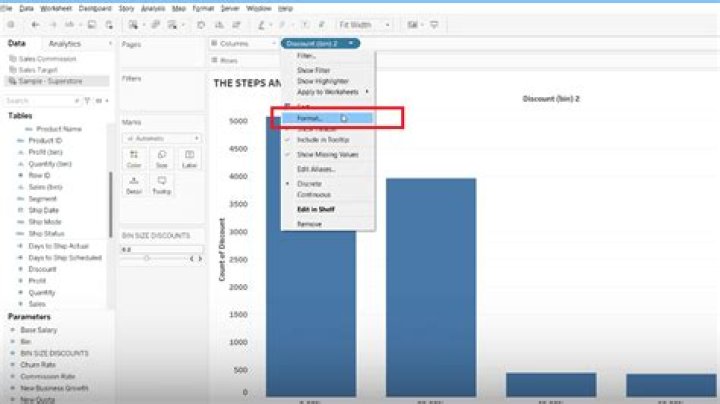The width and height of the screenshot is (720, 404).
Task: Open the Label mark property
Action: tap(188, 158)
